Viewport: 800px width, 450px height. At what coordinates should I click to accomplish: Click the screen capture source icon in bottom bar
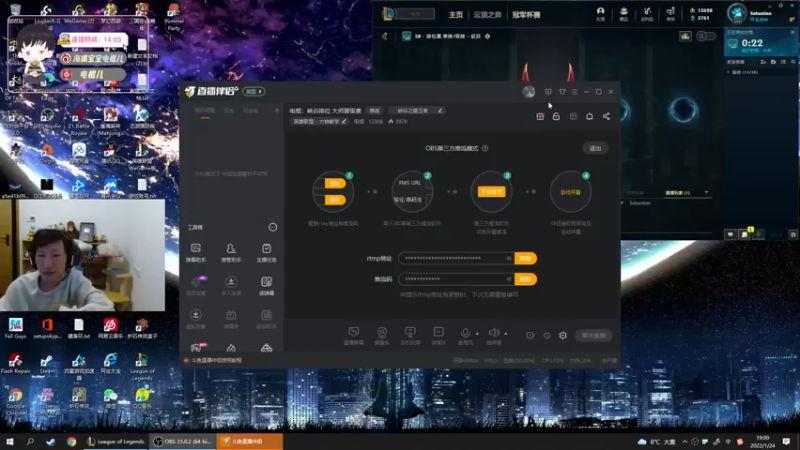(x=354, y=335)
